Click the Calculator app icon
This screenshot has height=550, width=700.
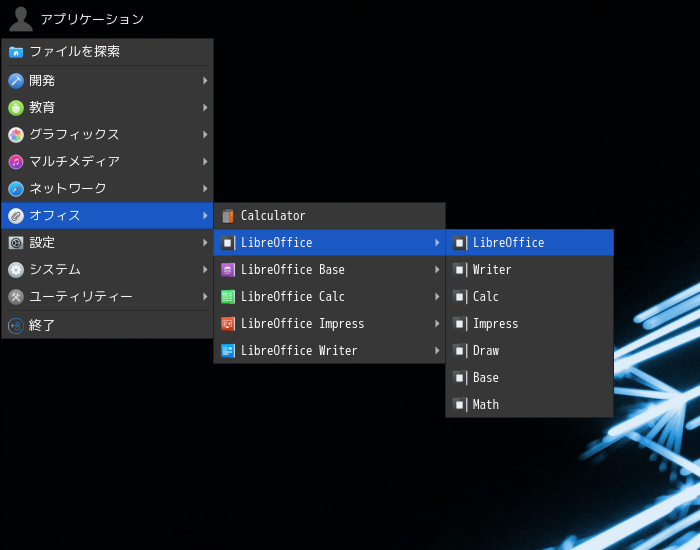tap(228, 216)
